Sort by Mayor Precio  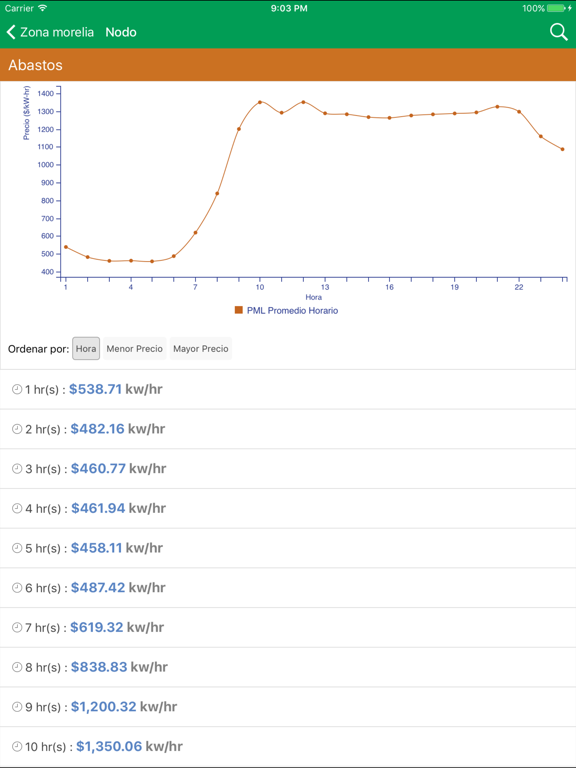tap(201, 349)
